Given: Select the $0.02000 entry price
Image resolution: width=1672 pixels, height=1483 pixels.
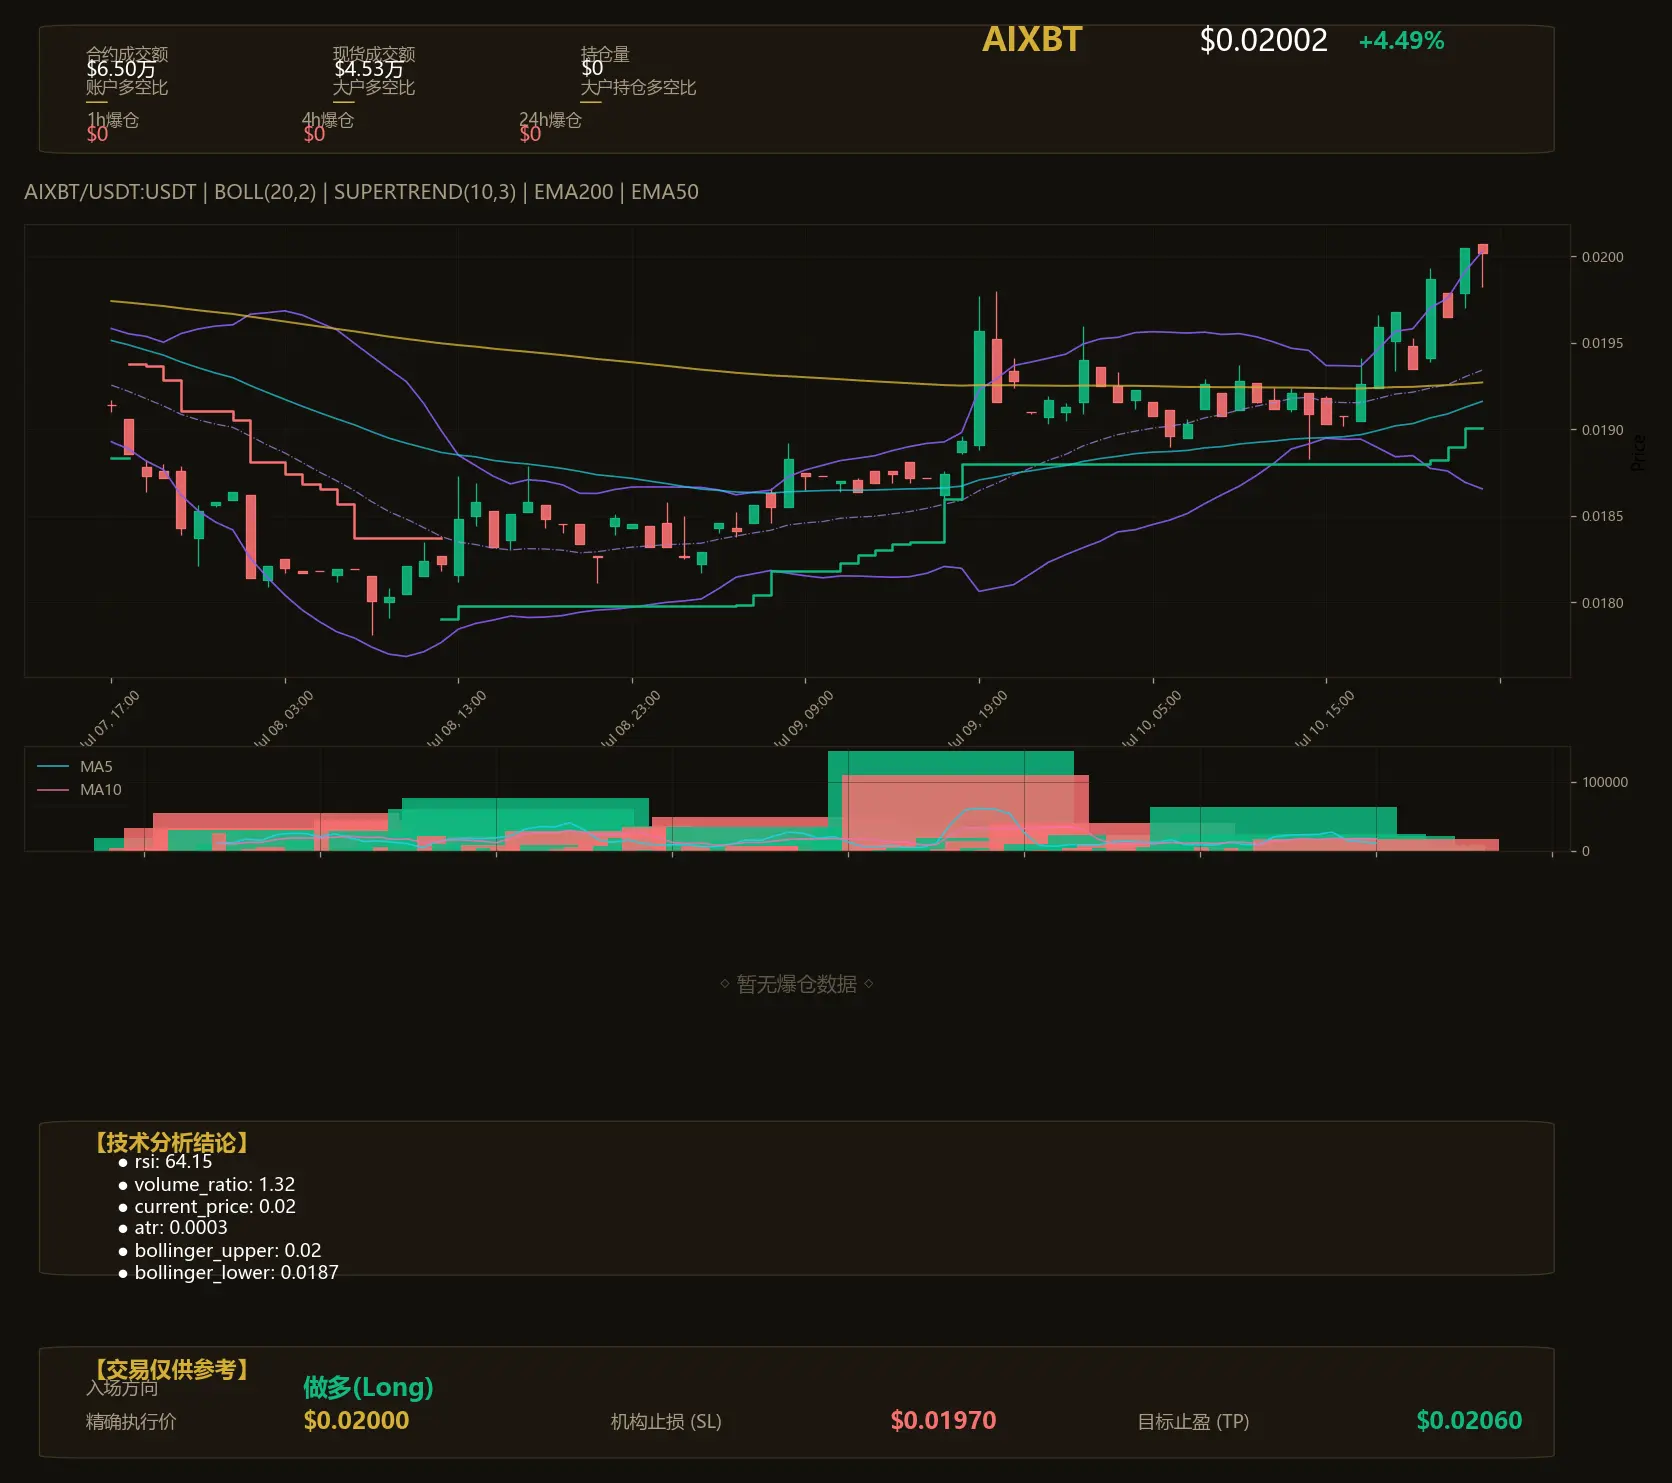Looking at the screenshot, I should pyautogui.click(x=356, y=1420).
